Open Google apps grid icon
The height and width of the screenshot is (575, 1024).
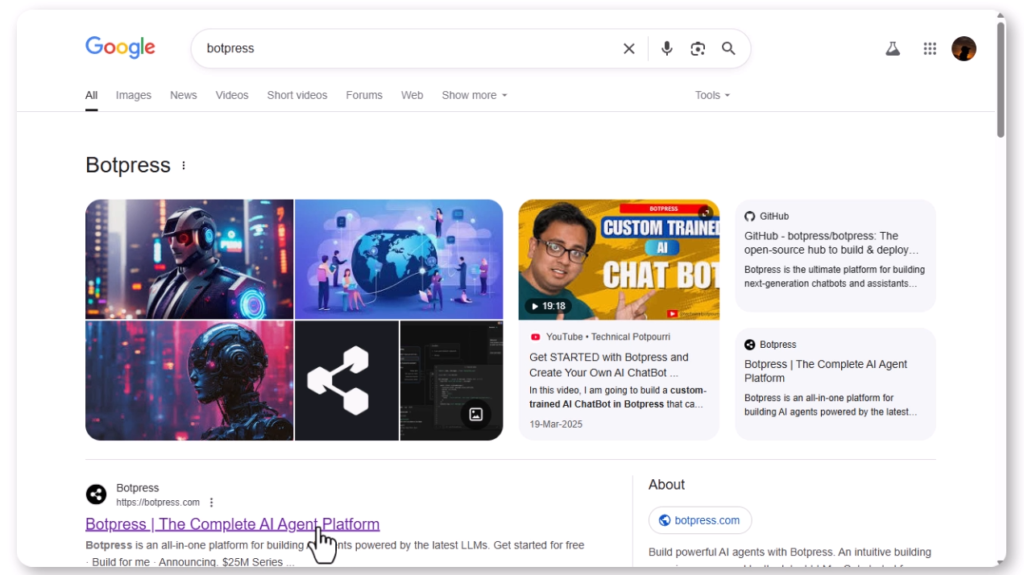click(930, 48)
